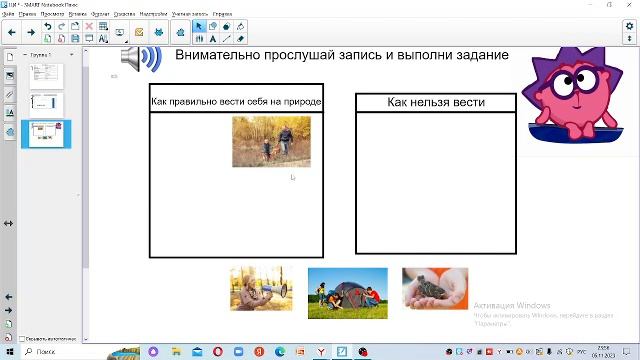The height and width of the screenshot is (360, 640).
Task: Open the blue cat add-on icon
Action: click(159, 32)
